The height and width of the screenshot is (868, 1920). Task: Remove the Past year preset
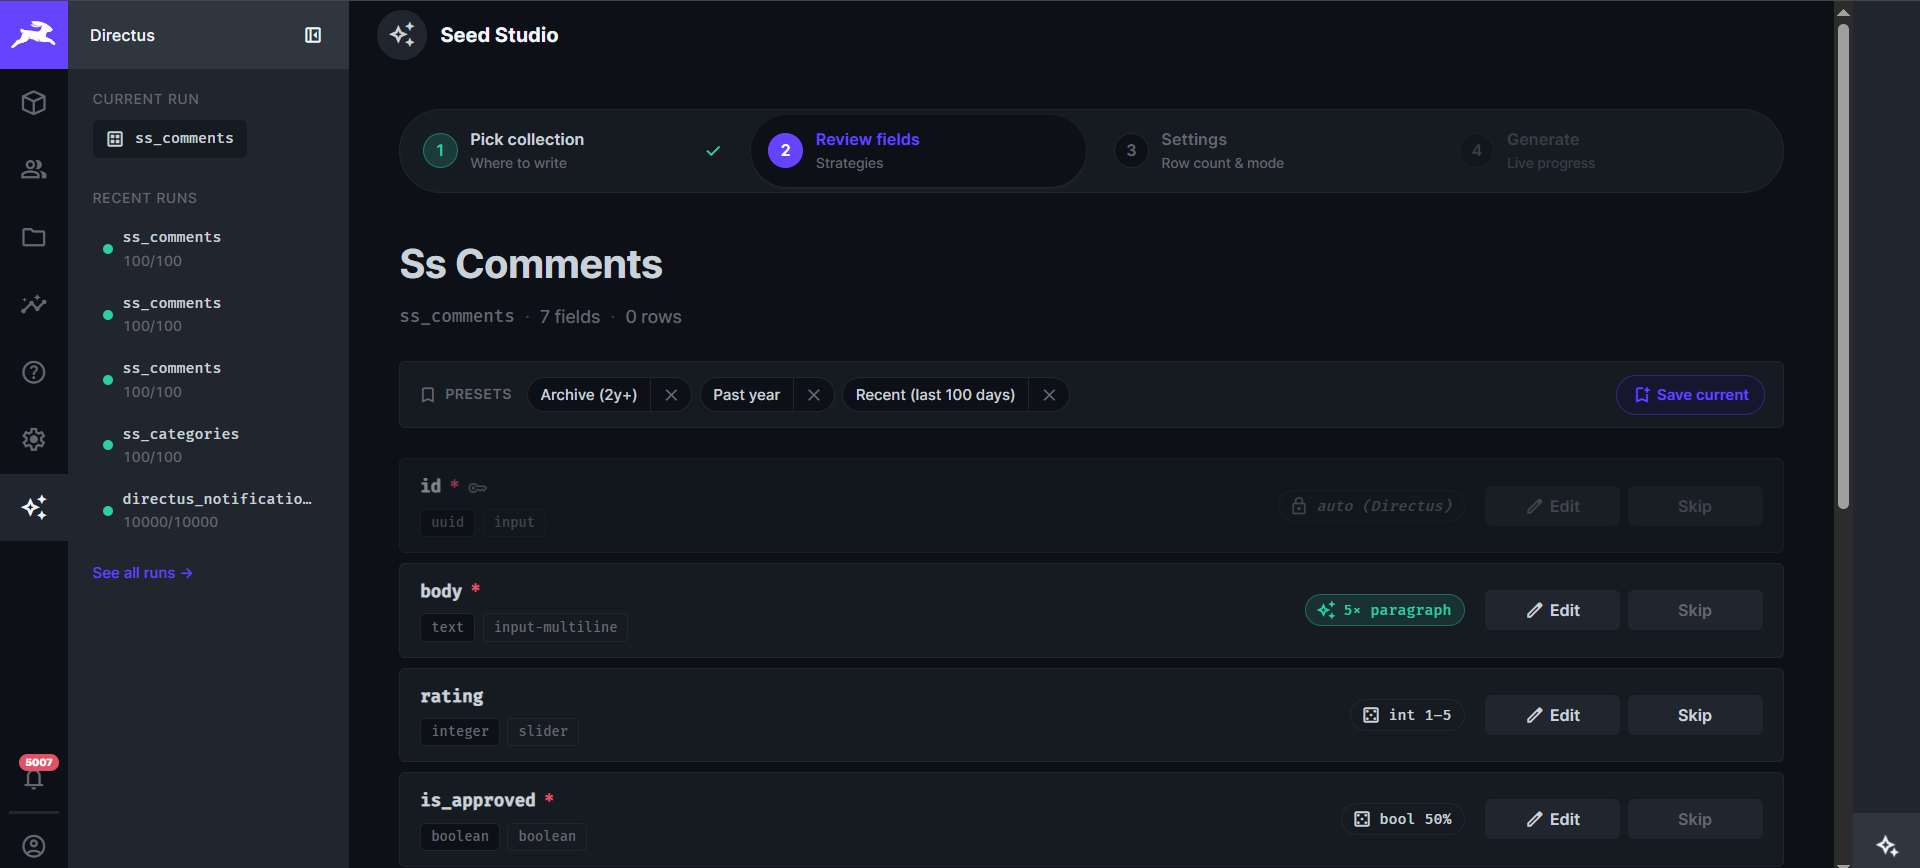pyautogui.click(x=814, y=395)
